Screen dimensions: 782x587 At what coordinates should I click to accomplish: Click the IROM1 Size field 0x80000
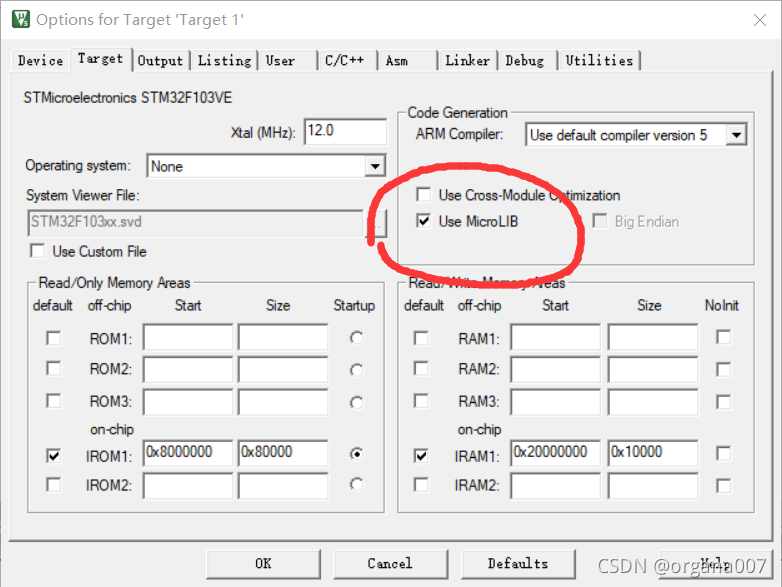[x=283, y=453]
